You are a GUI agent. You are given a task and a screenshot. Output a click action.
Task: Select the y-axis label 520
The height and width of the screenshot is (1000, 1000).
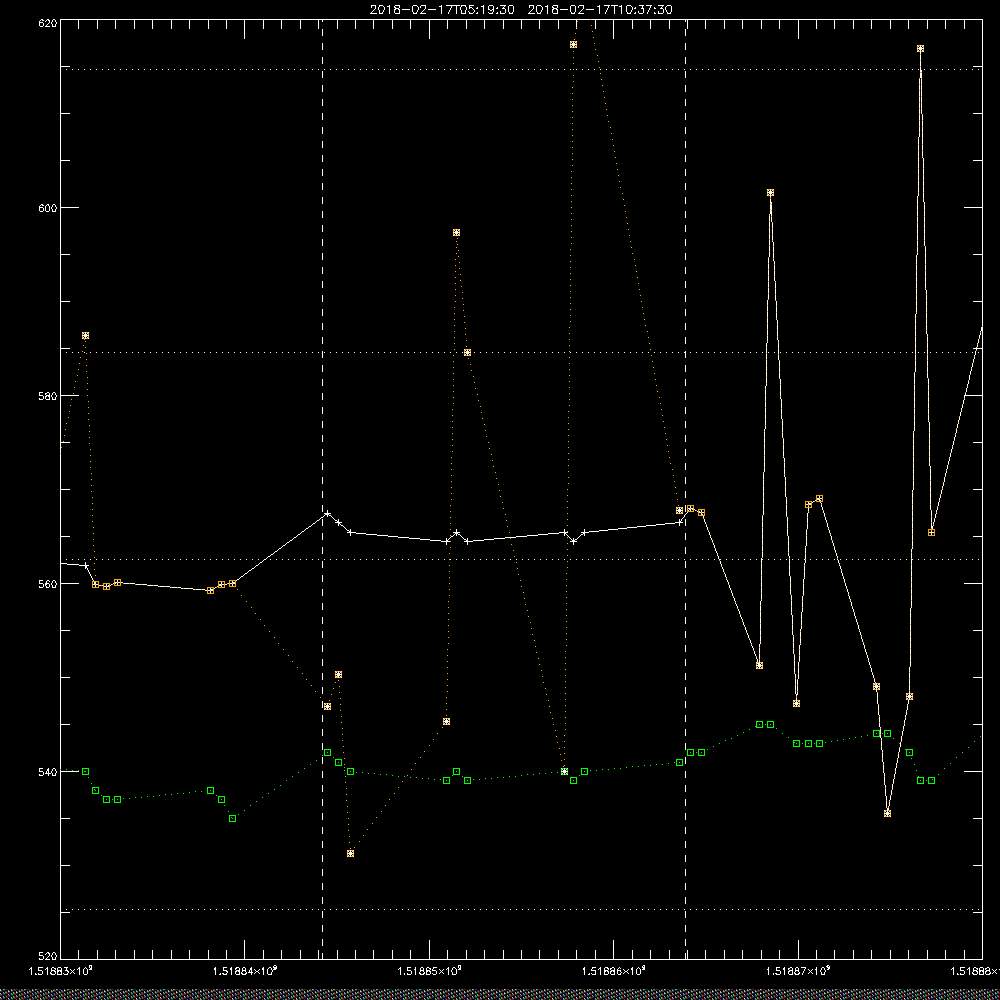47,957
